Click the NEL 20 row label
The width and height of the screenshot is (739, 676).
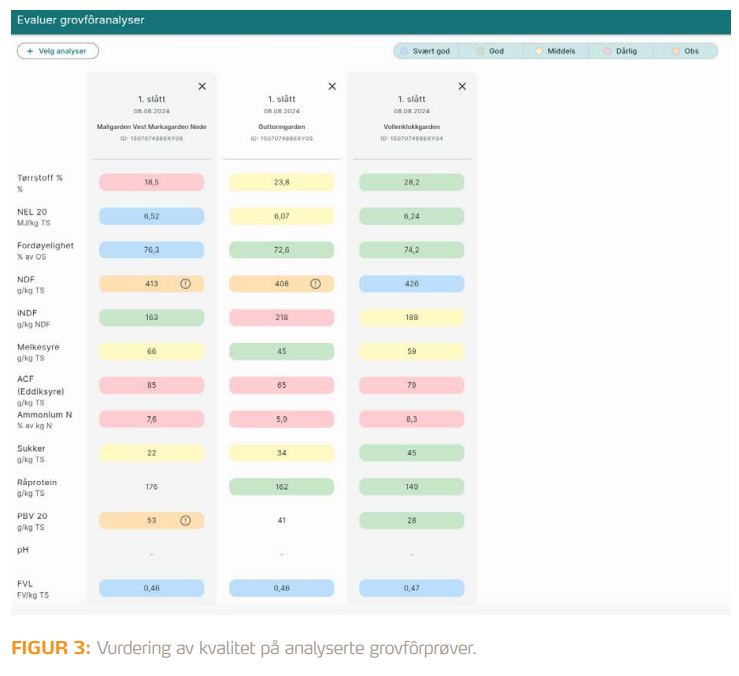32,212
